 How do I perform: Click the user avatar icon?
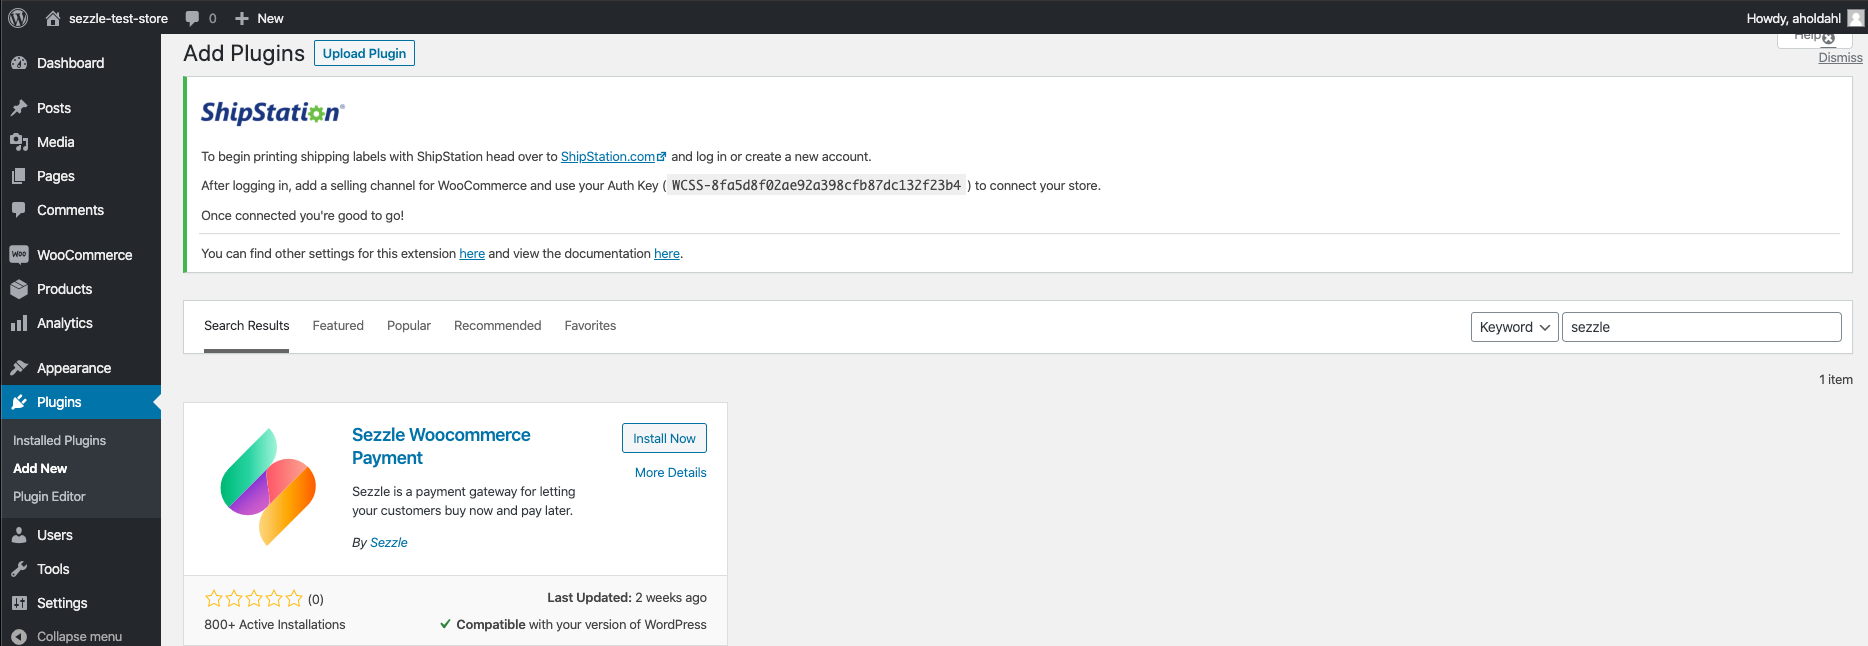(x=1855, y=18)
